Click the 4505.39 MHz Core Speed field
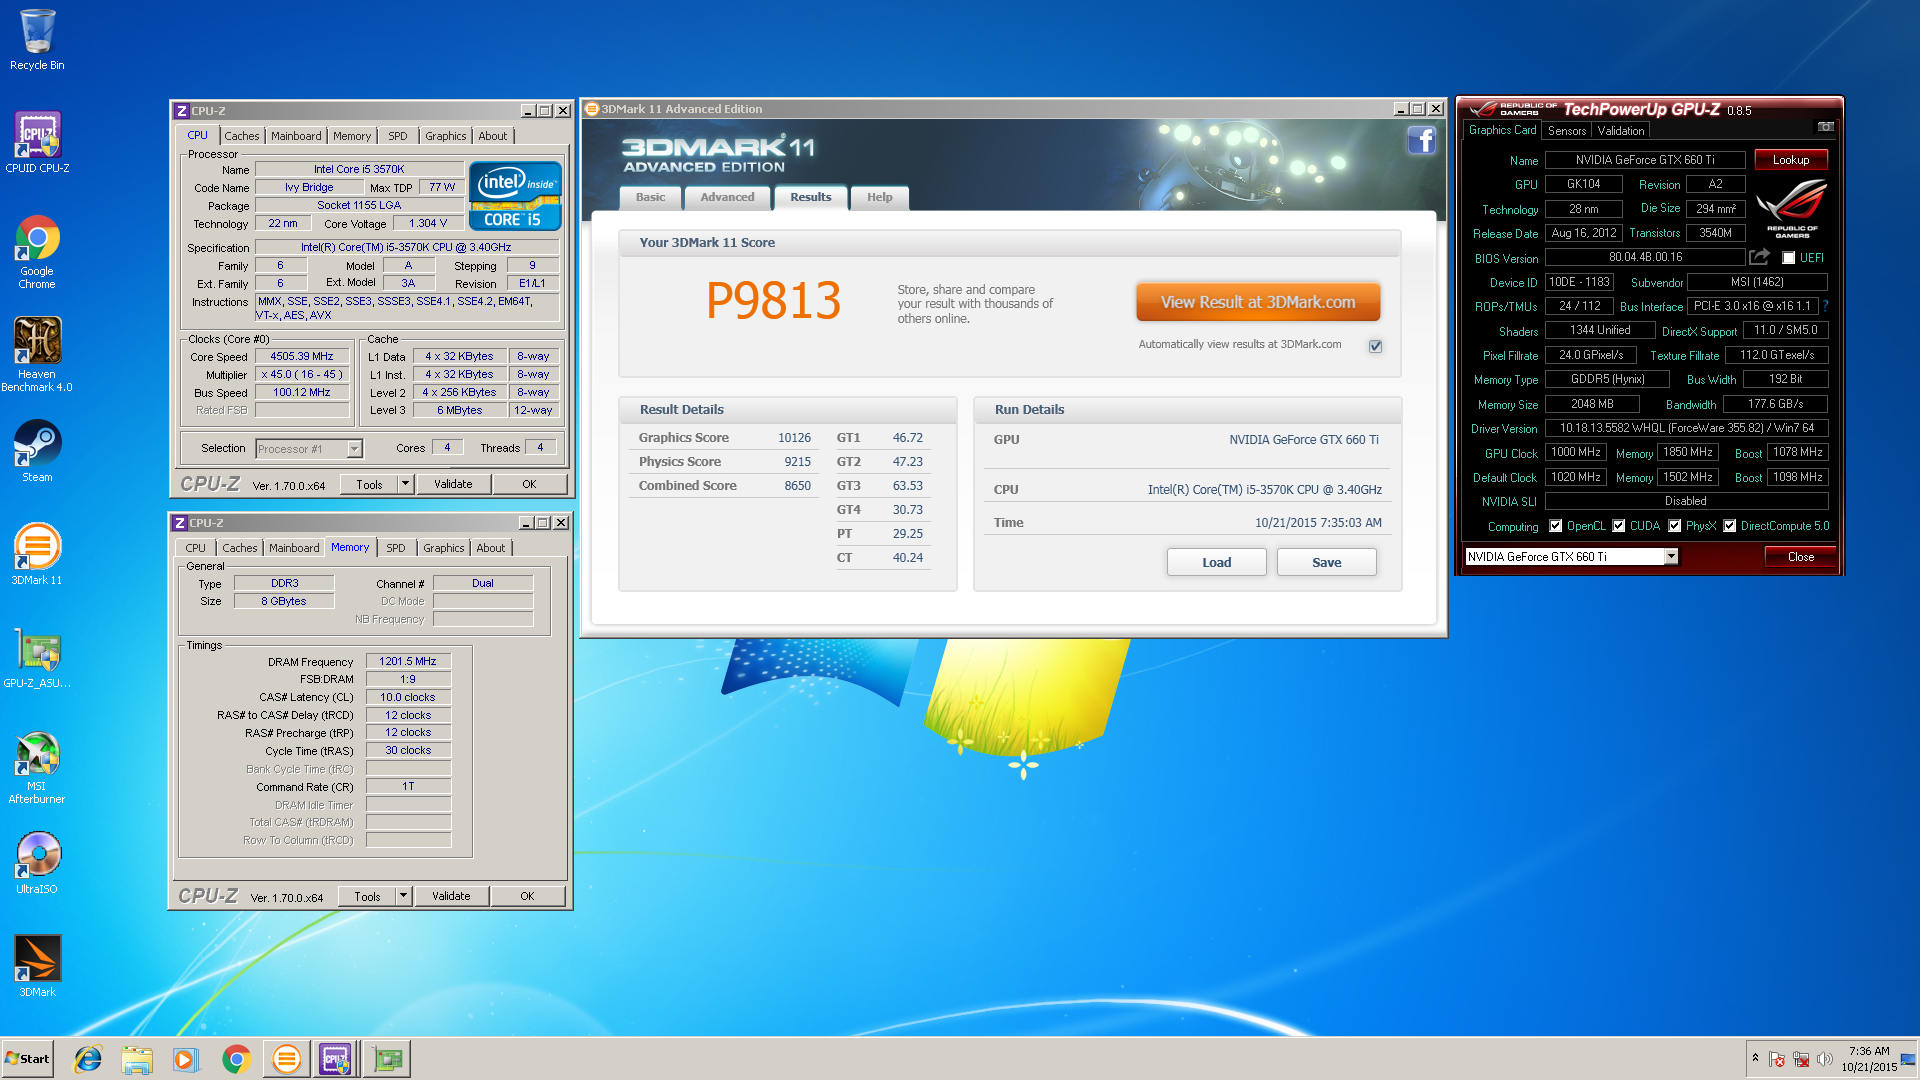The width and height of the screenshot is (1920, 1080). point(302,356)
